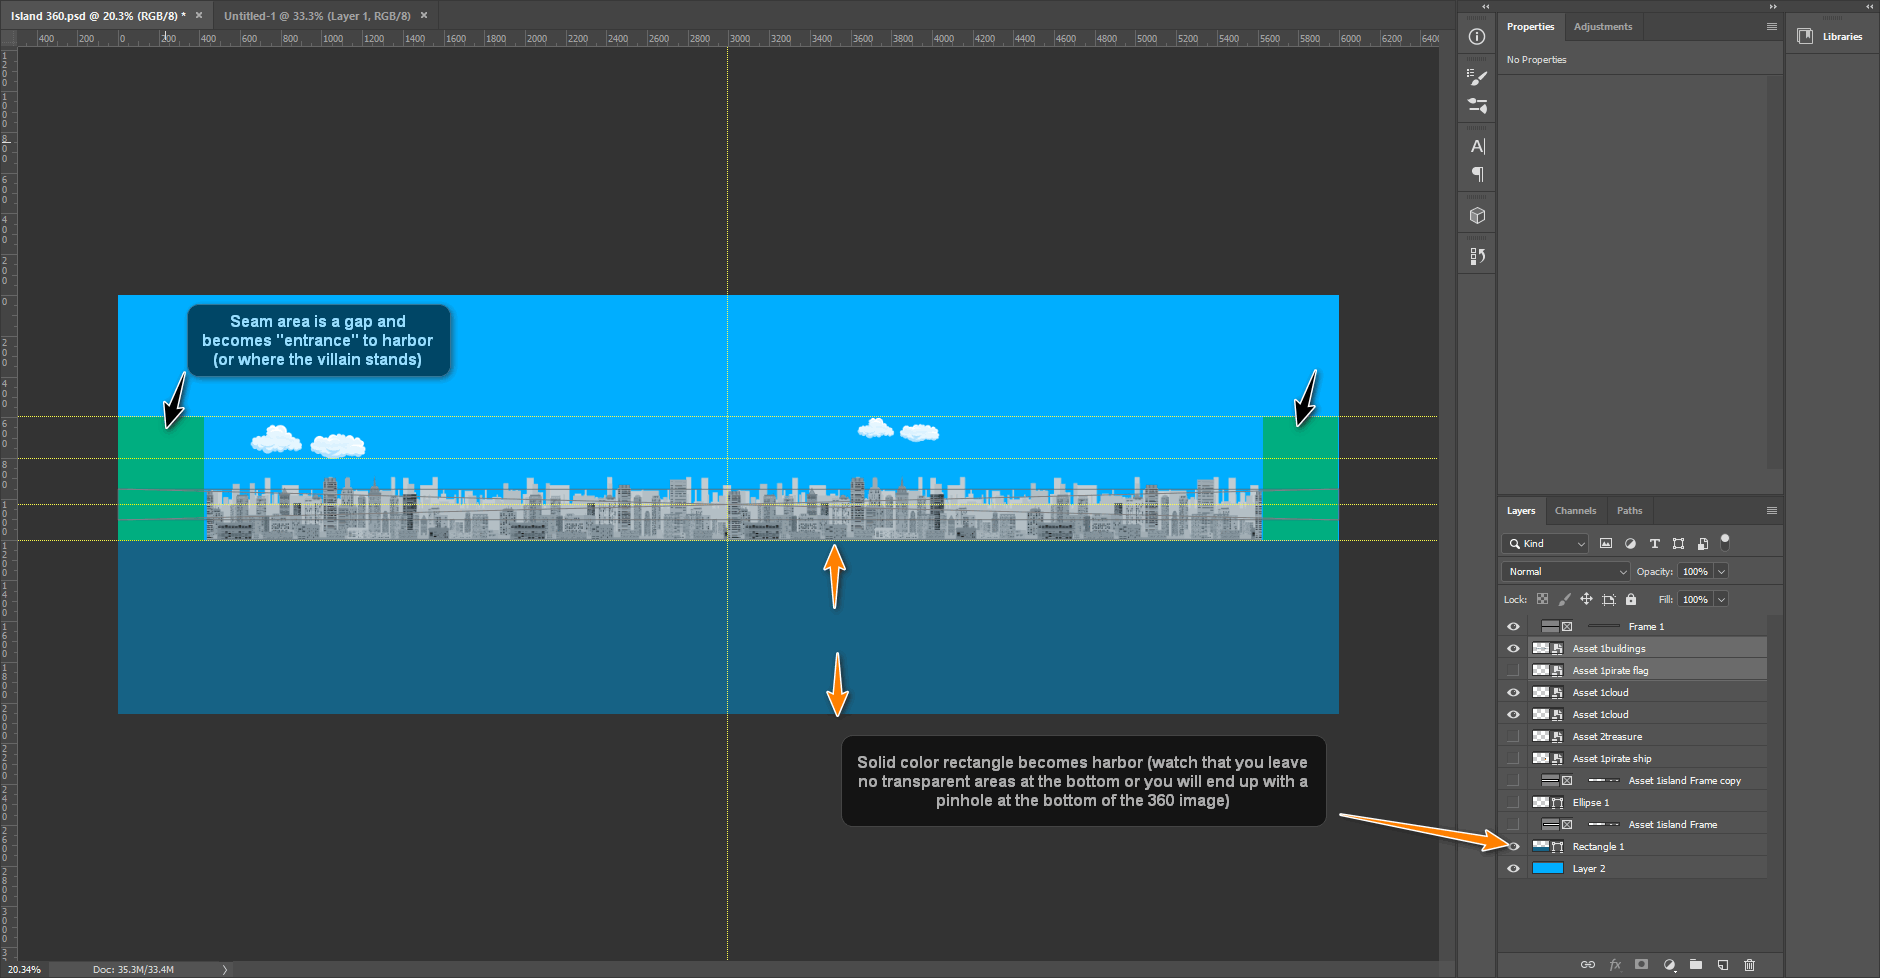
Task: Click the lock all attributes padlock icon
Action: click(1631, 600)
